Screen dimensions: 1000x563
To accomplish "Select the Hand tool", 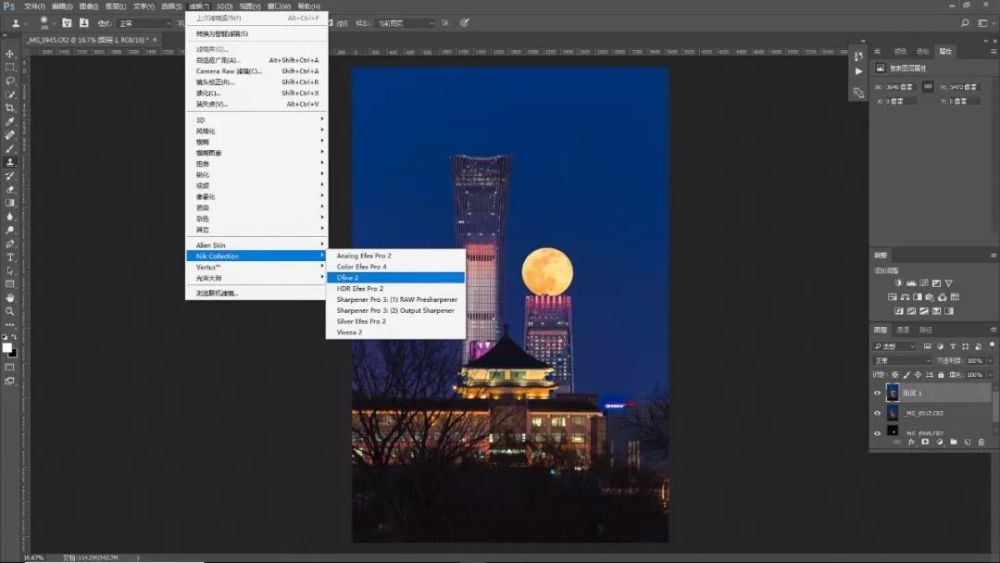I will click(10, 298).
